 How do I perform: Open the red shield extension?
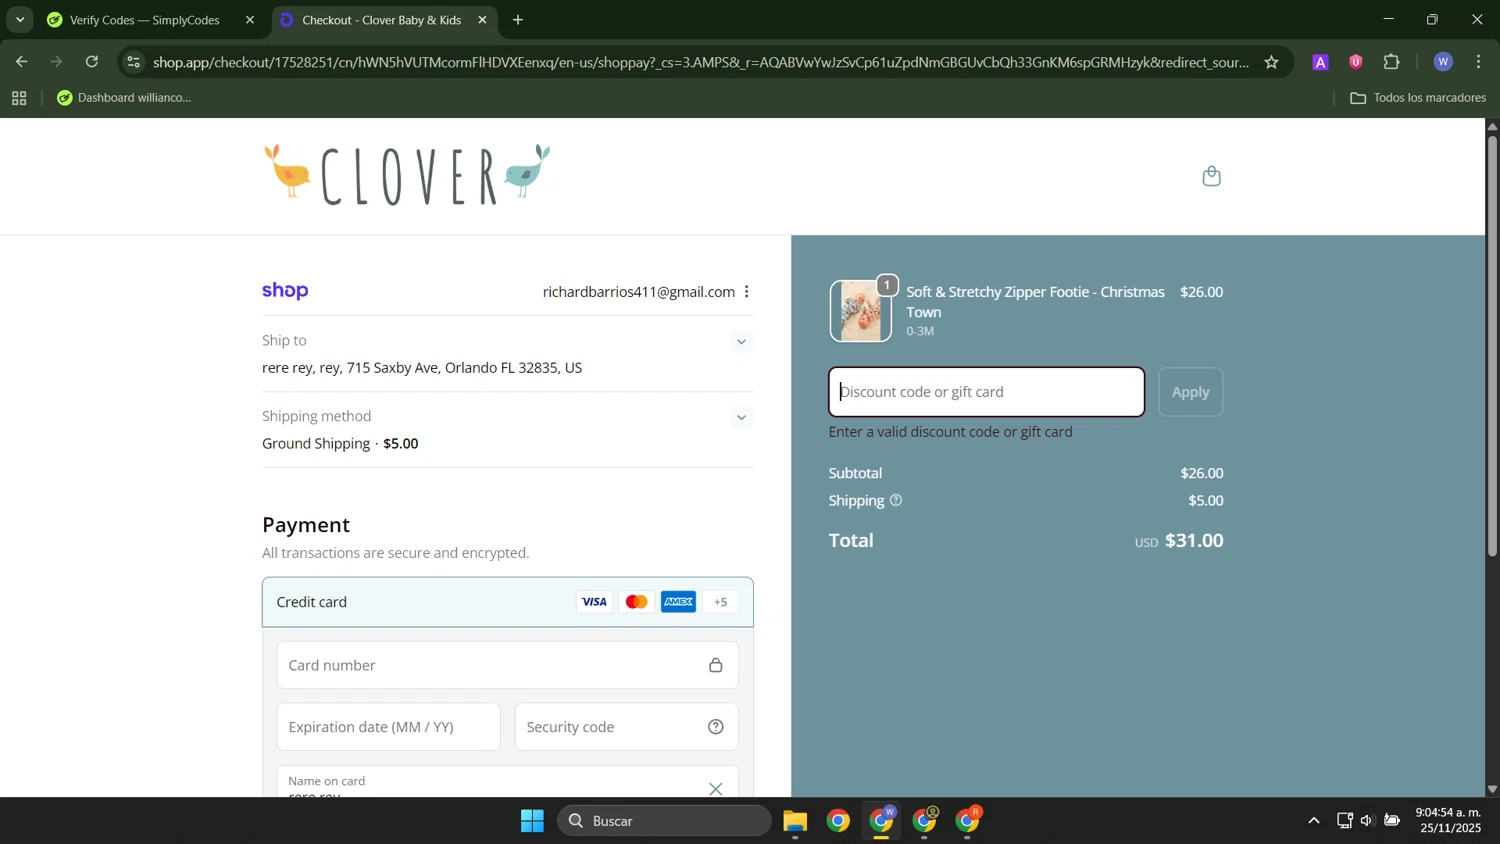pyautogui.click(x=1356, y=62)
